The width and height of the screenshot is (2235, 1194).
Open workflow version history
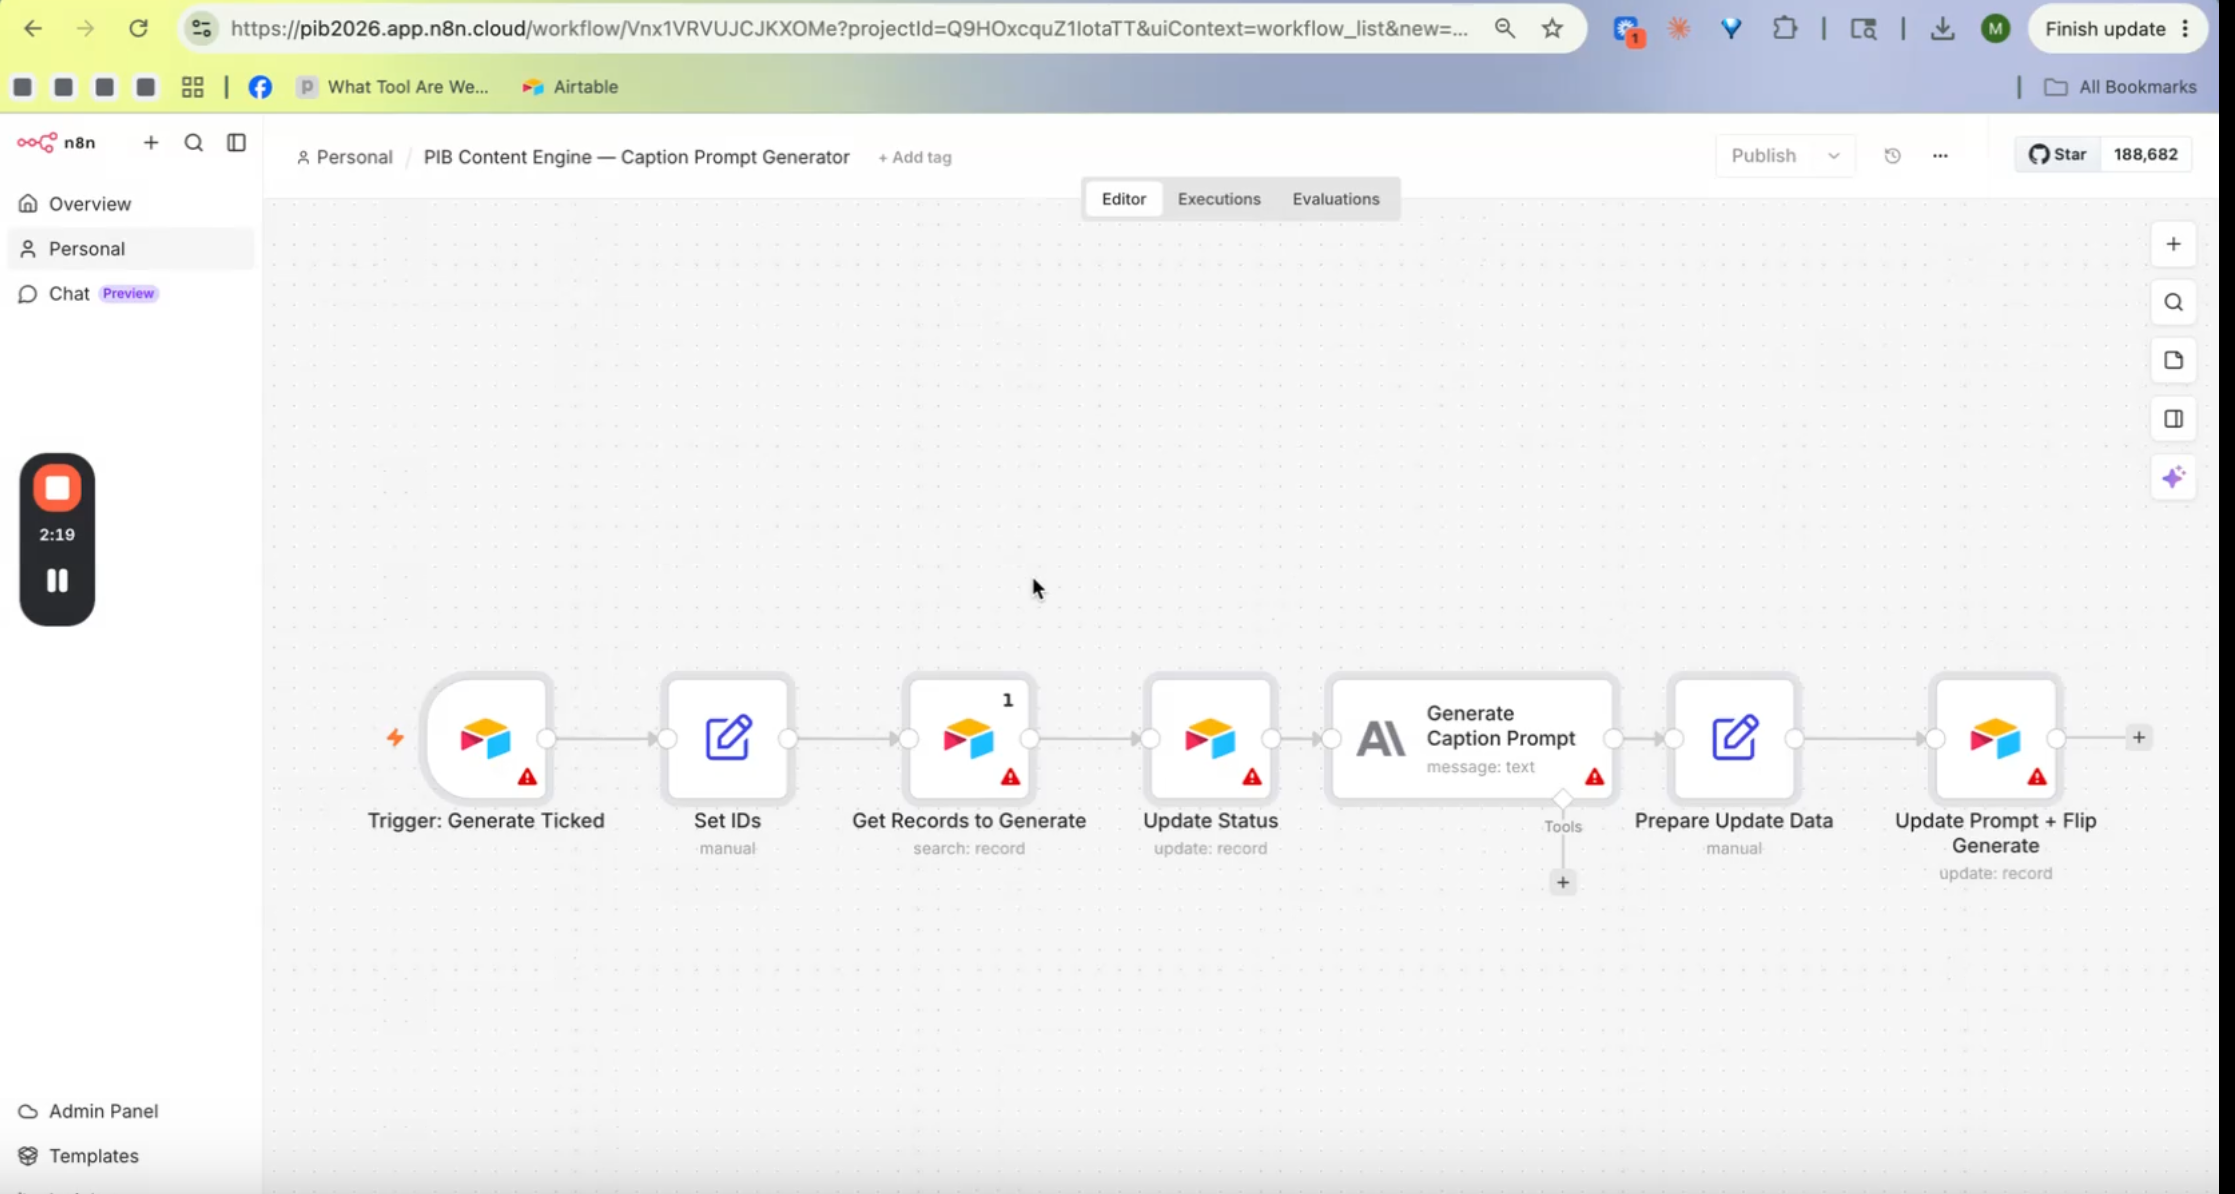1892,156
